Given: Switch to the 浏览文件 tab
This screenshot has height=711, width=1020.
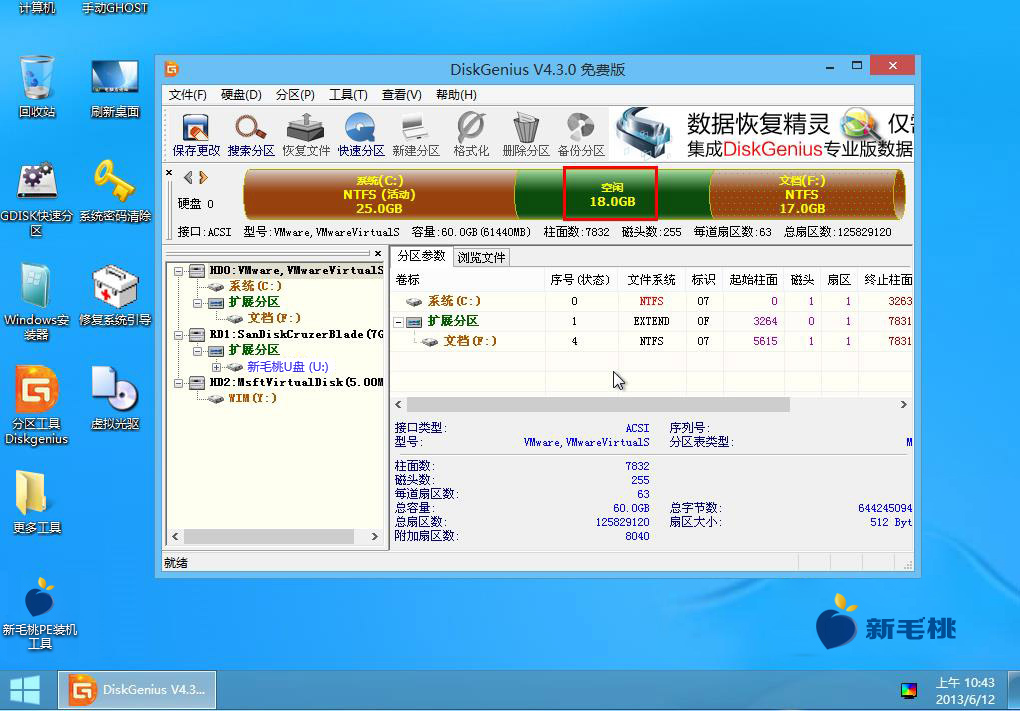Looking at the screenshot, I should coord(481,258).
